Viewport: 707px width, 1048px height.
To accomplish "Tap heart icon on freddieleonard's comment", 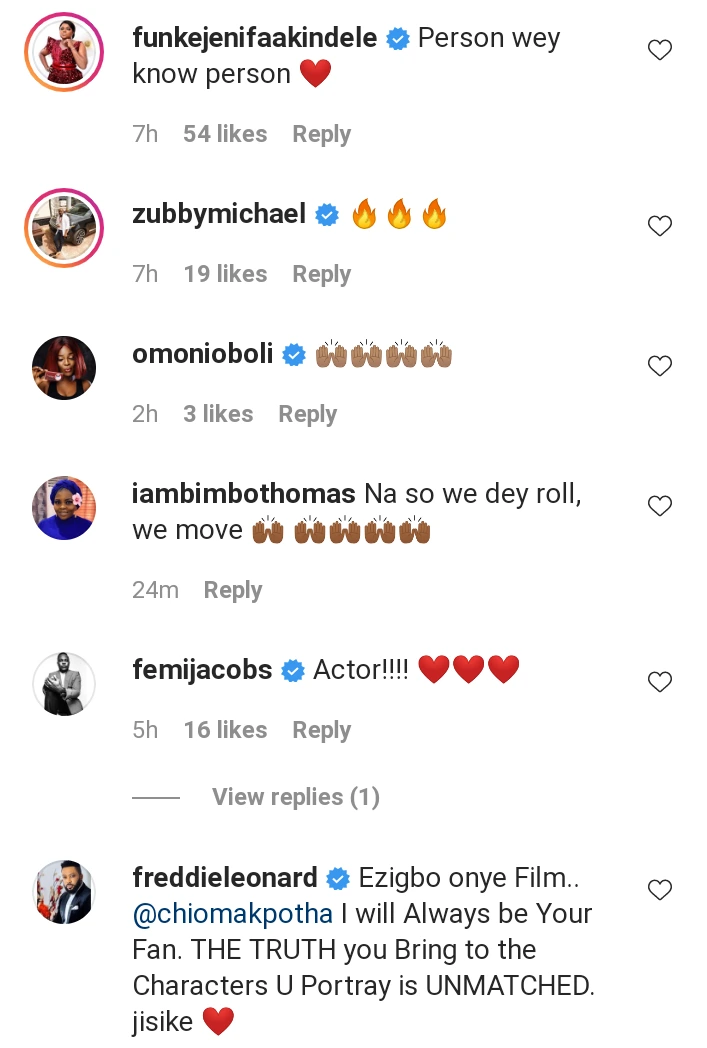I will click(x=660, y=890).
